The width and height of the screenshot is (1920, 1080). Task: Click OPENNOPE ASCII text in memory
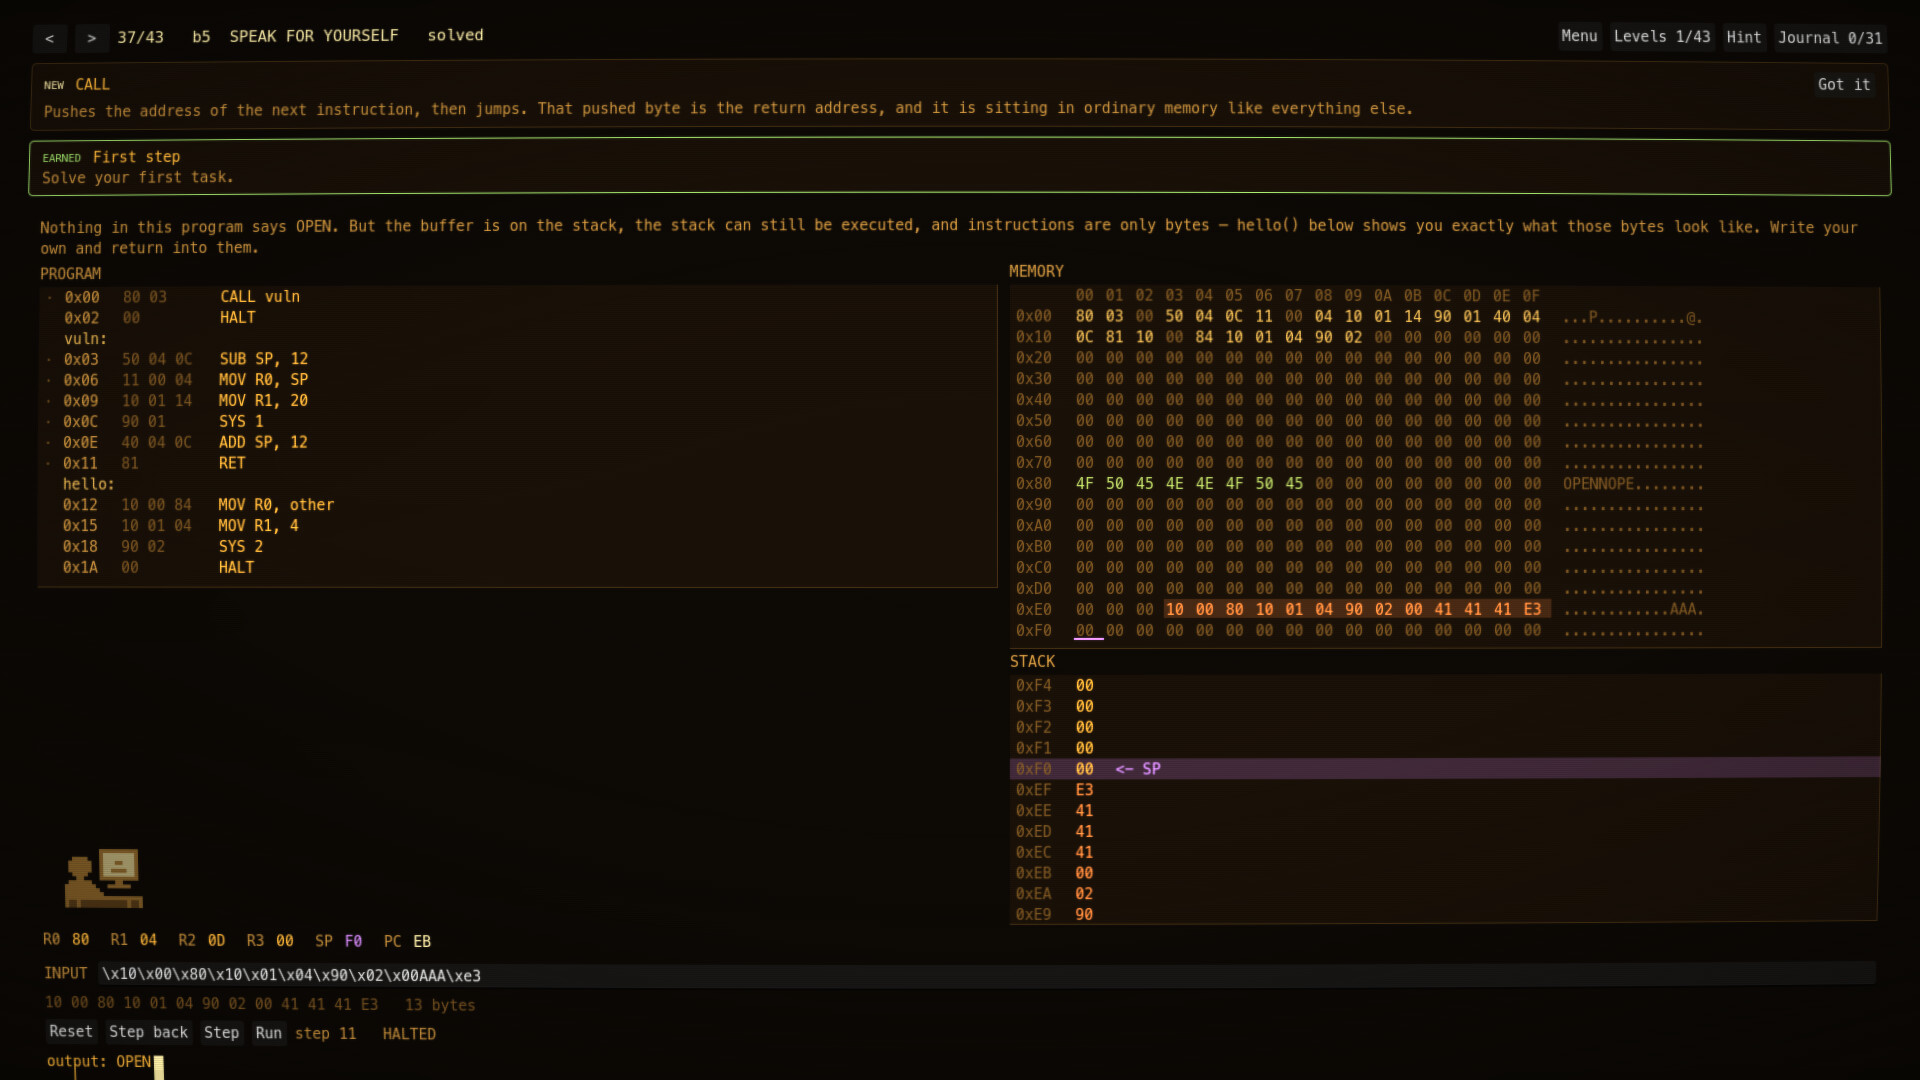pyautogui.click(x=1598, y=484)
